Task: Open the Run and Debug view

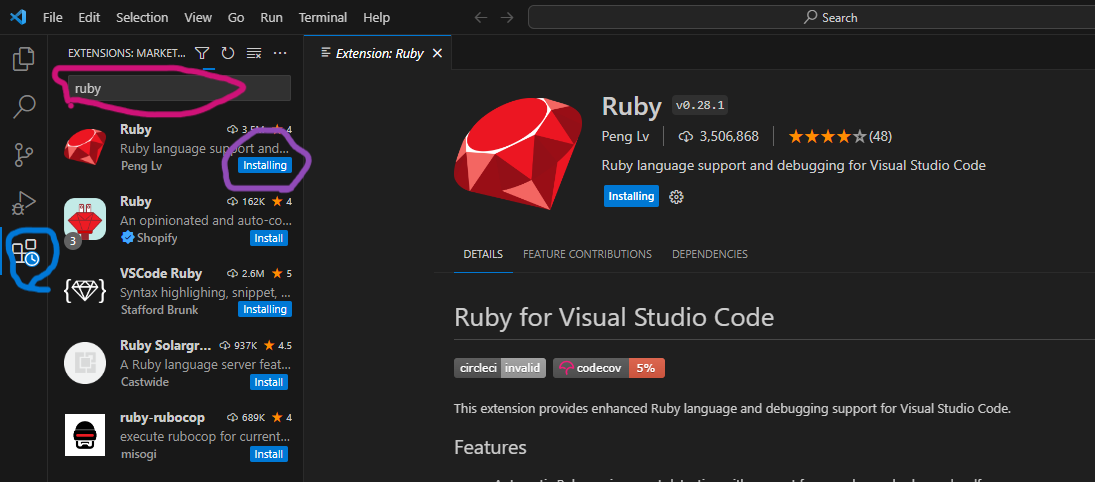Action: [24, 203]
